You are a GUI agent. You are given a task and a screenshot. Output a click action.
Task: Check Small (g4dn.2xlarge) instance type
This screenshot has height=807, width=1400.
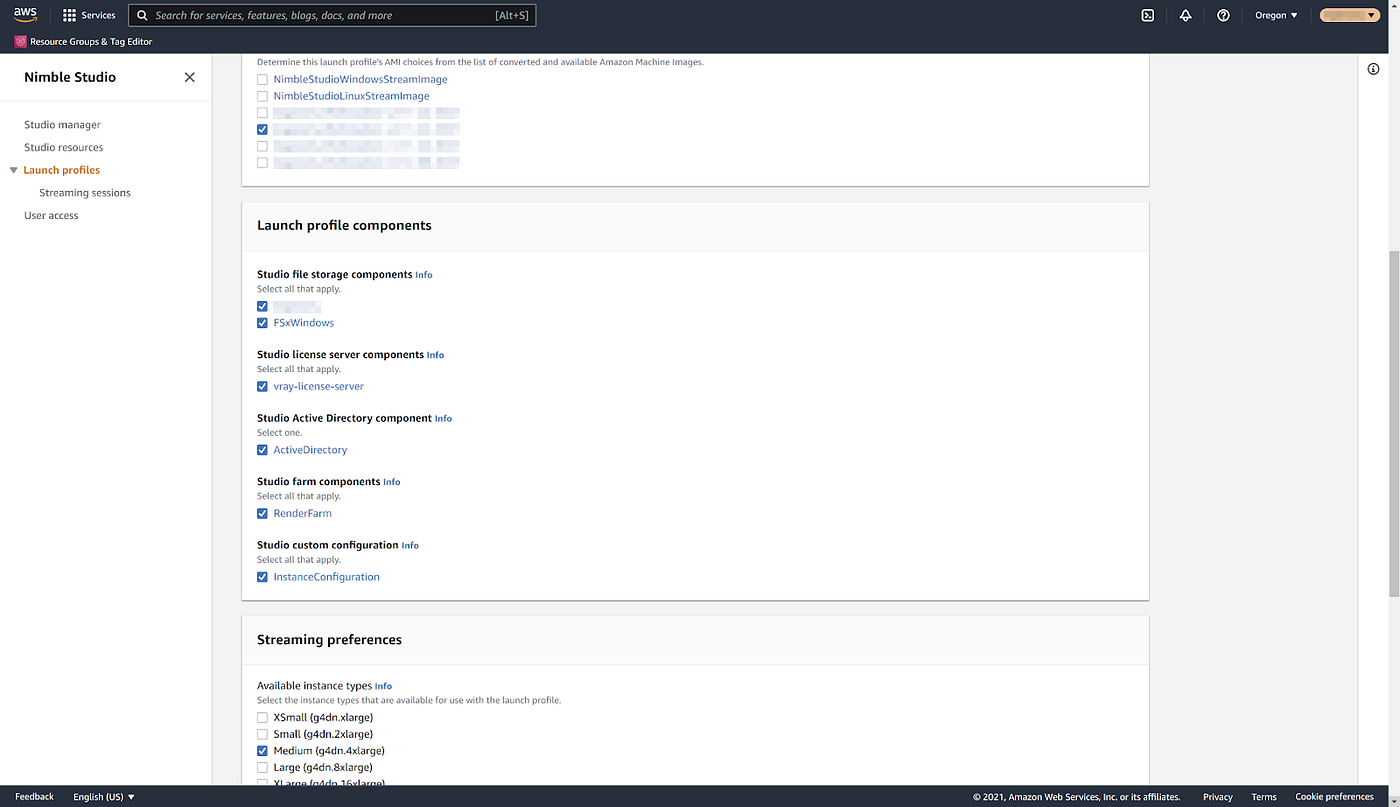262,734
